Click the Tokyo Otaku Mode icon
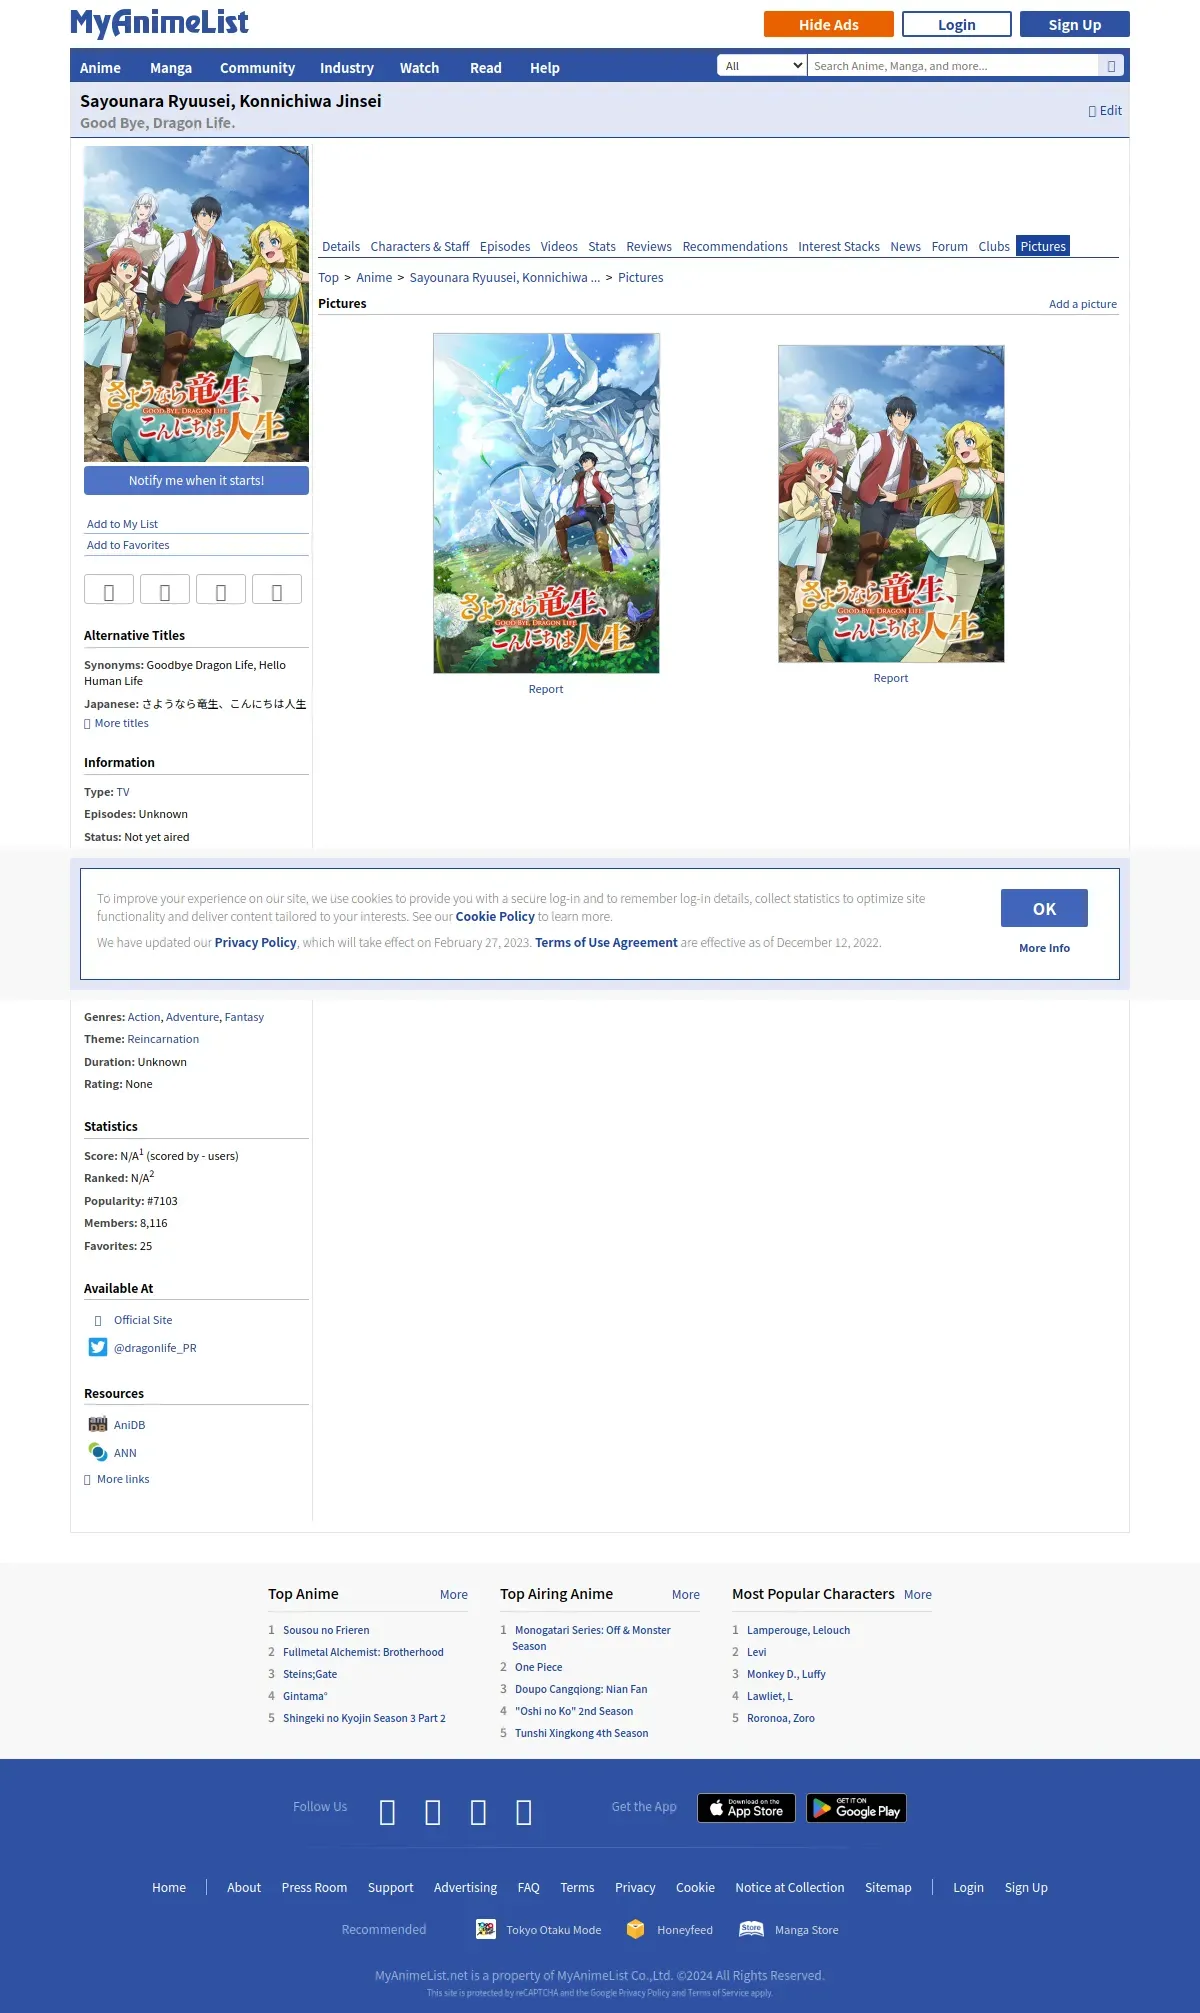 pyautogui.click(x=485, y=1929)
